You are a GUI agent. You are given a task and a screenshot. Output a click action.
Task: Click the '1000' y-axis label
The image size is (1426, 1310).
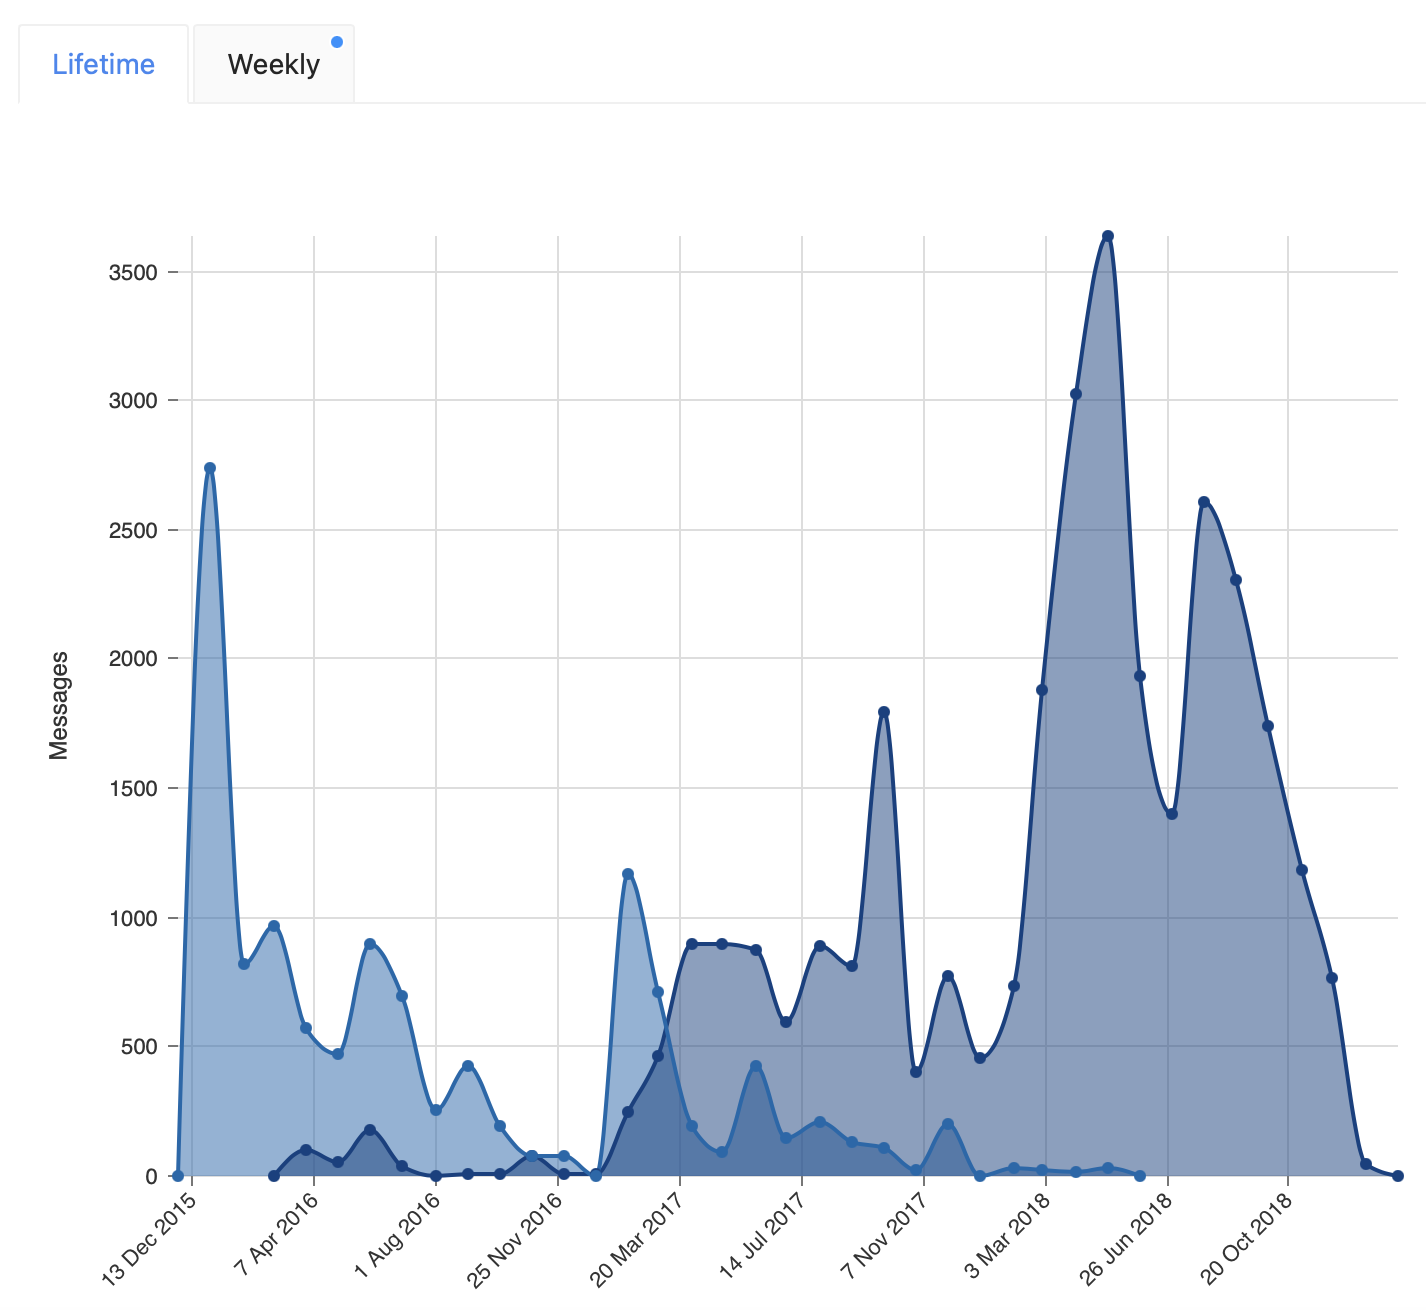pos(133,918)
